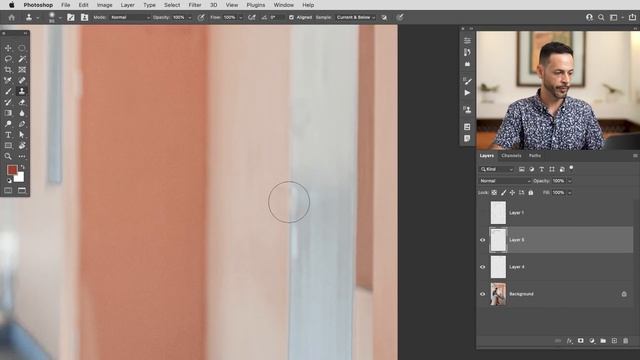Open the Mode blend dropdown in options bar
This screenshot has height=360, width=640.
coord(130,18)
